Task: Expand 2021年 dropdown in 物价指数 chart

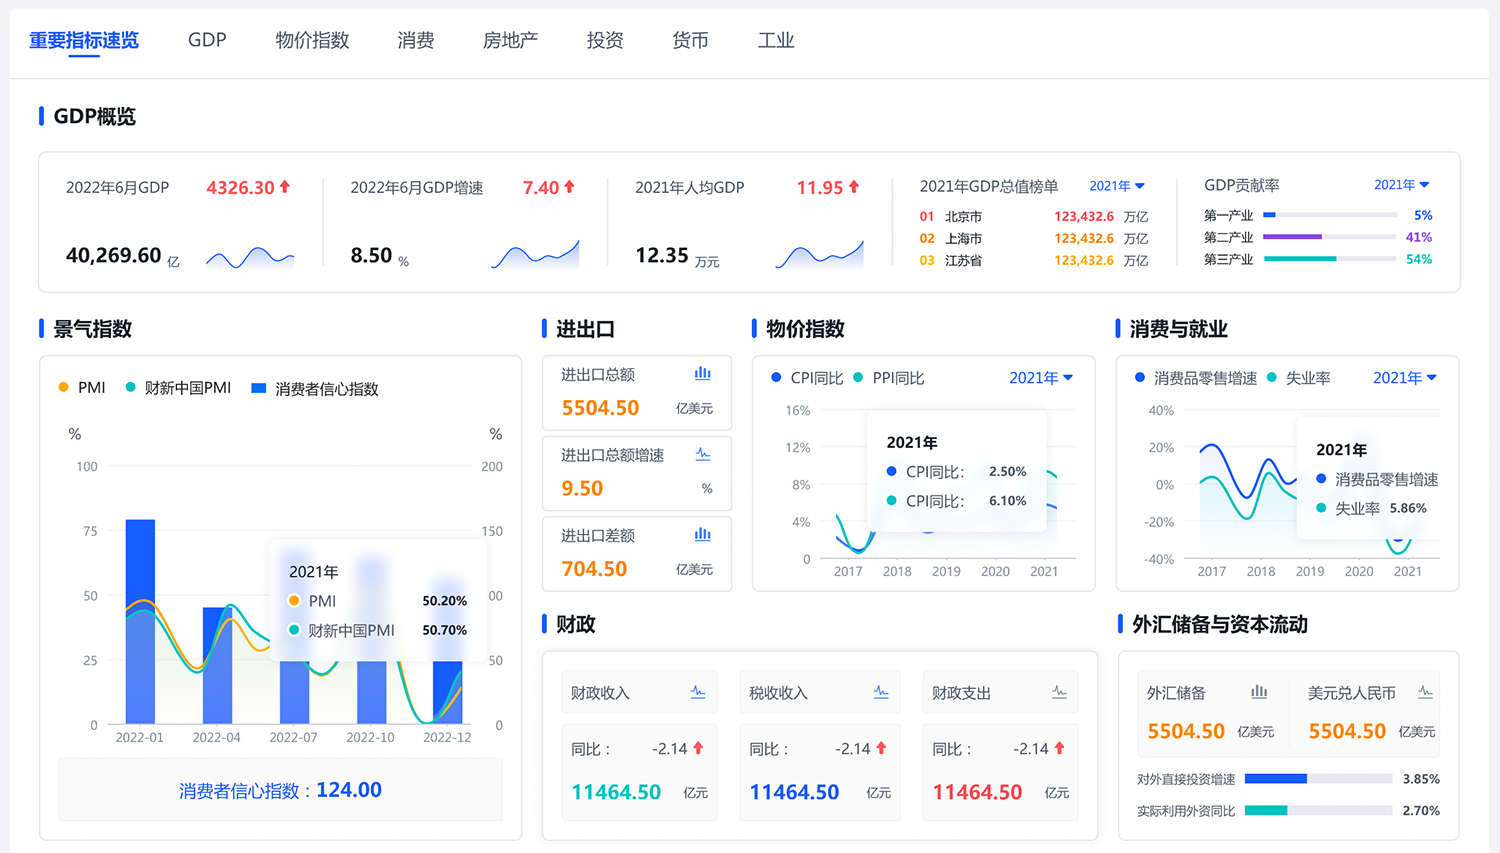Action: pyautogui.click(x=1041, y=378)
